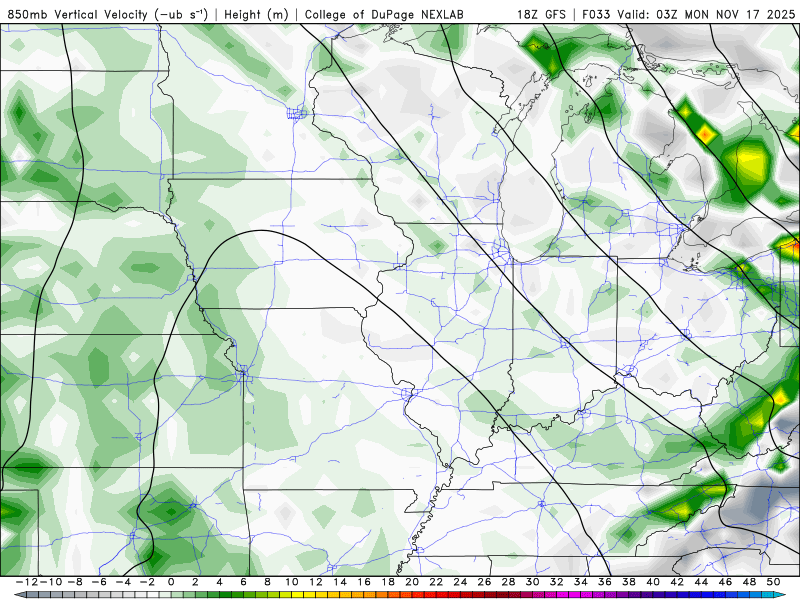This screenshot has height=600, width=800.
Task: Click the '-4' legend scale label
Action: [122, 582]
